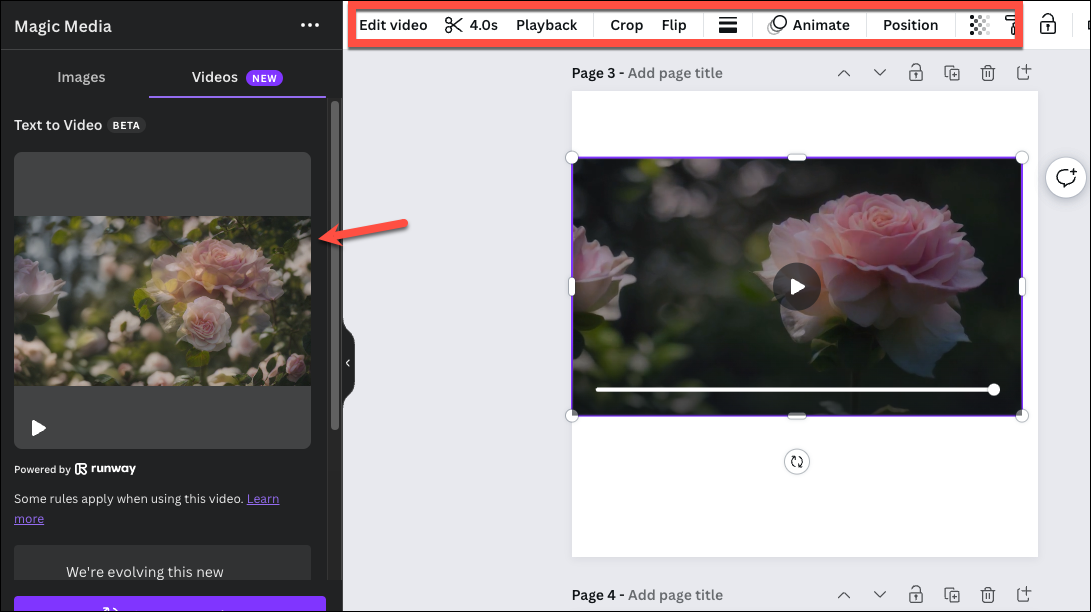Screen dimensions: 1091x612
Task: Open the transparency settings icon
Action: [x=978, y=24]
